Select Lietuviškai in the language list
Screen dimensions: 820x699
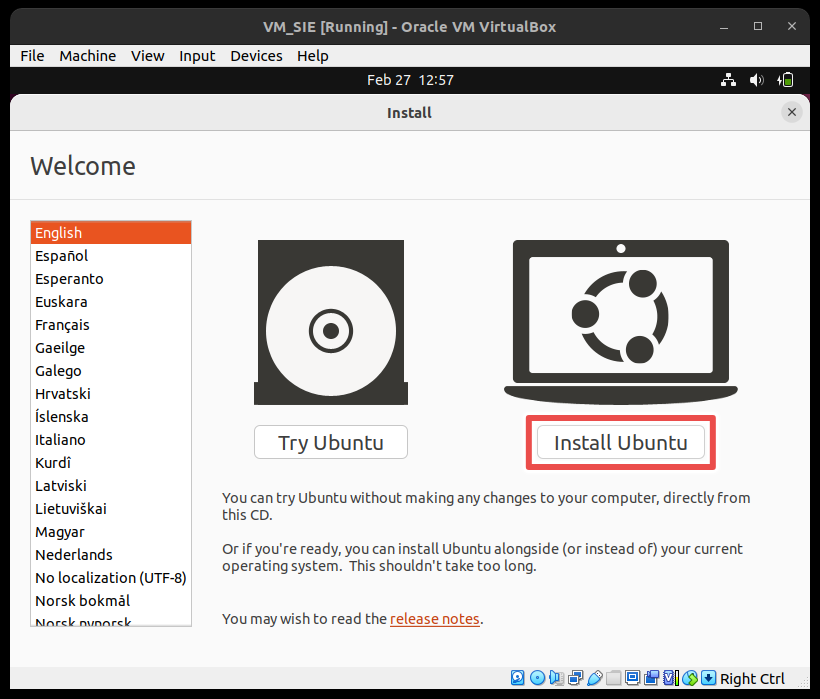pyautogui.click(x=111, y=509)
